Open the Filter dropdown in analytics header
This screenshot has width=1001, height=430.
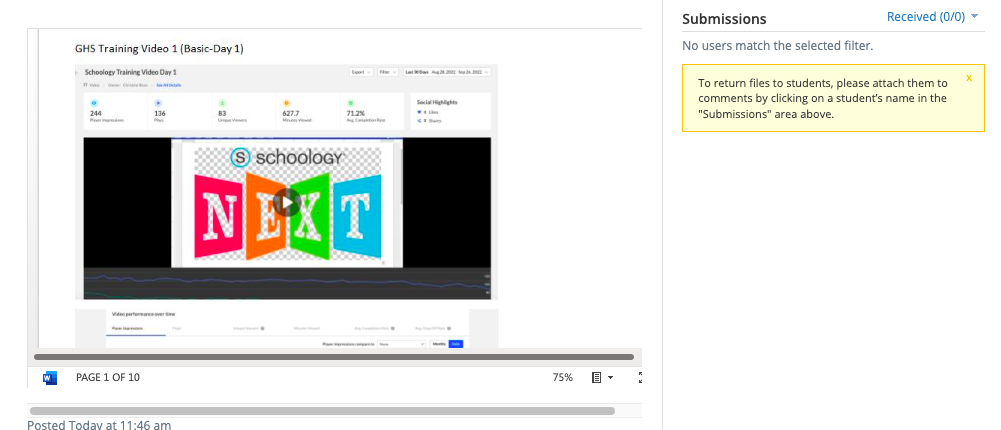tap(388, 72)
